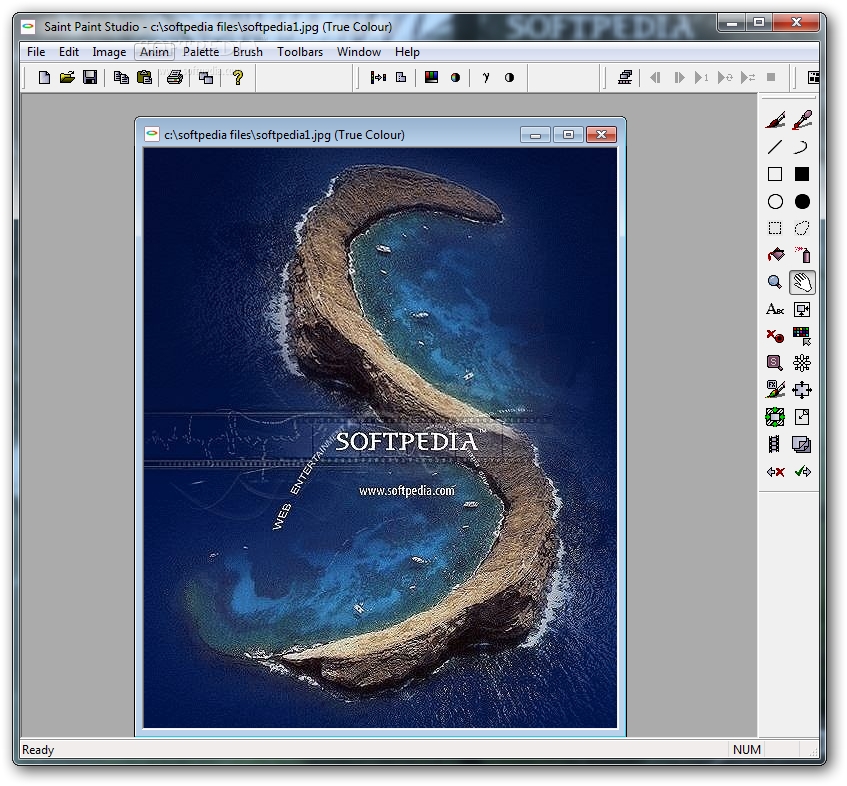Click the softpedia1.jpg image canvas

click(380, 438)
